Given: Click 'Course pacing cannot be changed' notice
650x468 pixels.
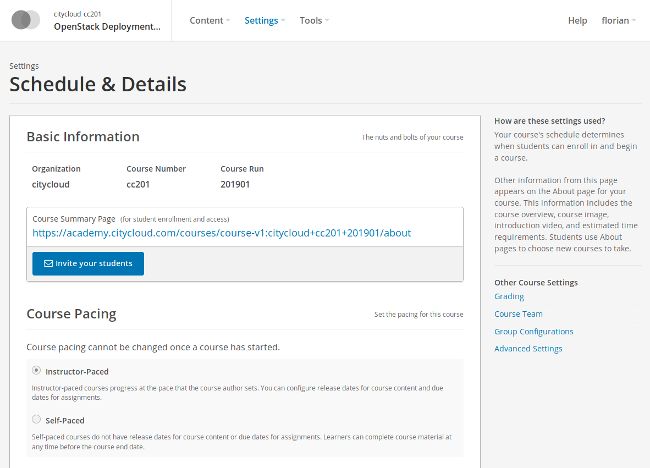Looking at the screenshot, I should (x=153, y=347).
